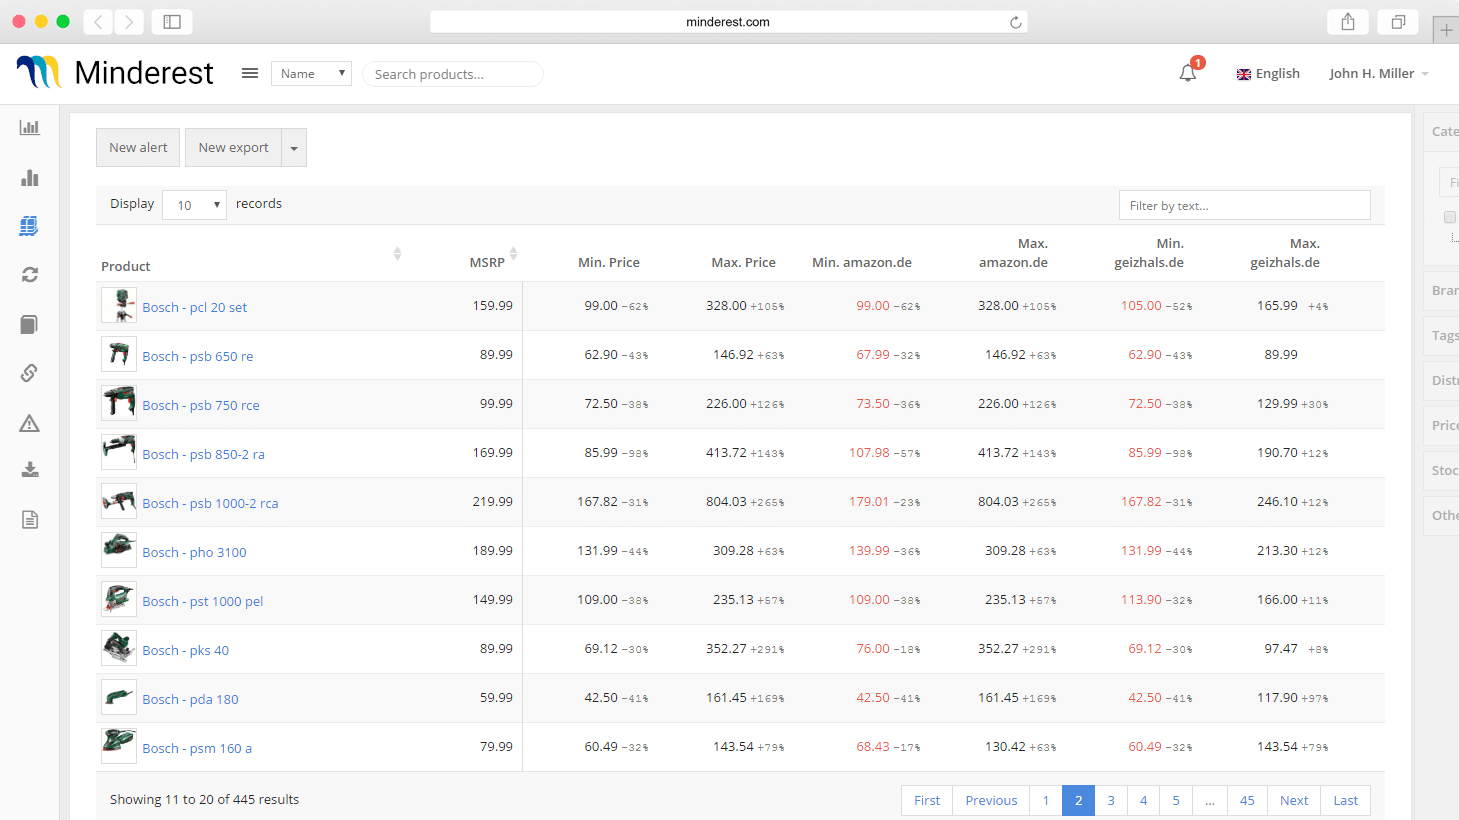
Task: Click the browser share icon
Action: click(x=1348, y=22)
